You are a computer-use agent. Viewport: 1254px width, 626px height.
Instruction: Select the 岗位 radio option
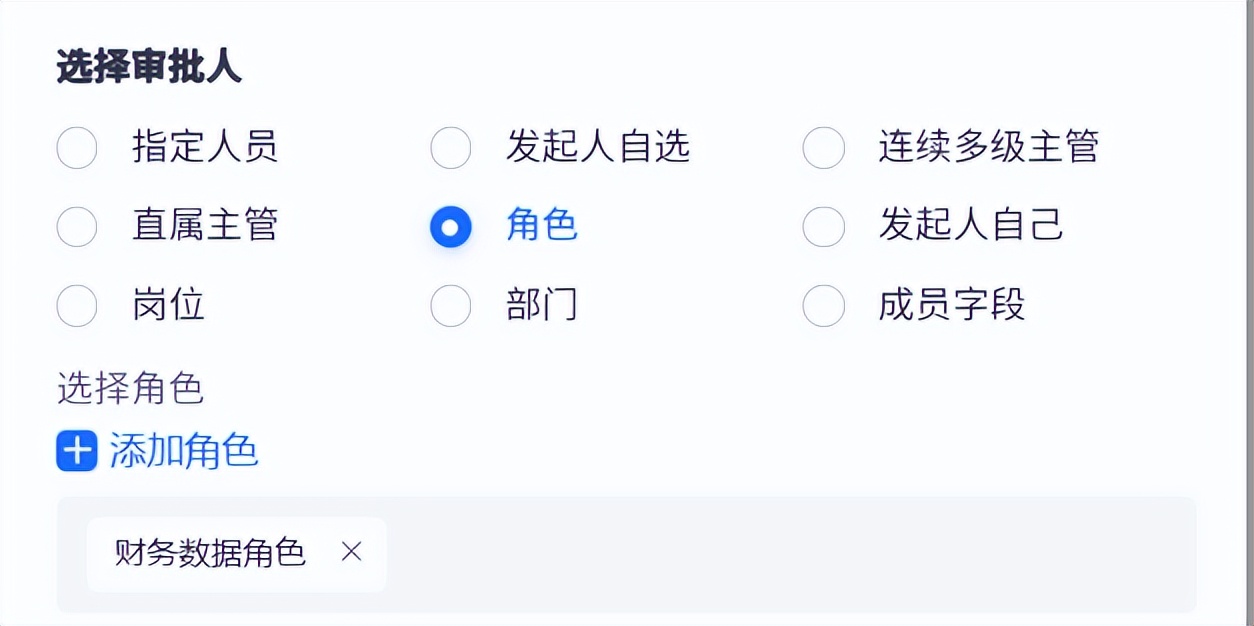click(77, 305)
